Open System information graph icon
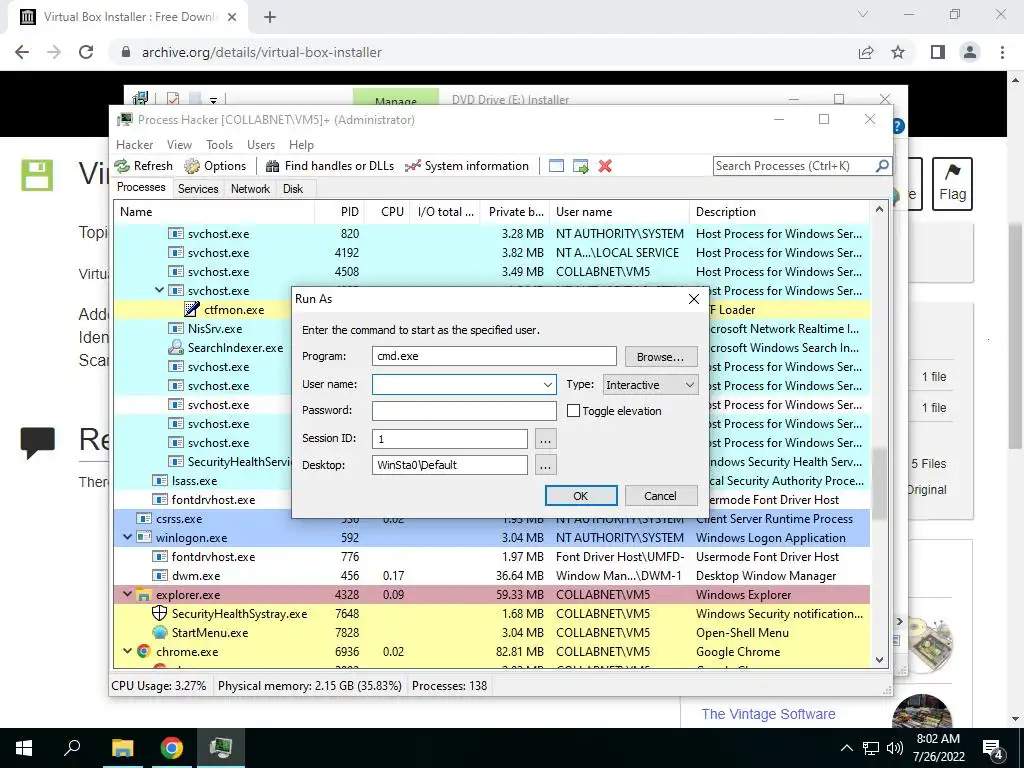The height and width of the screenshot is (768, 1024). point(413,166)
